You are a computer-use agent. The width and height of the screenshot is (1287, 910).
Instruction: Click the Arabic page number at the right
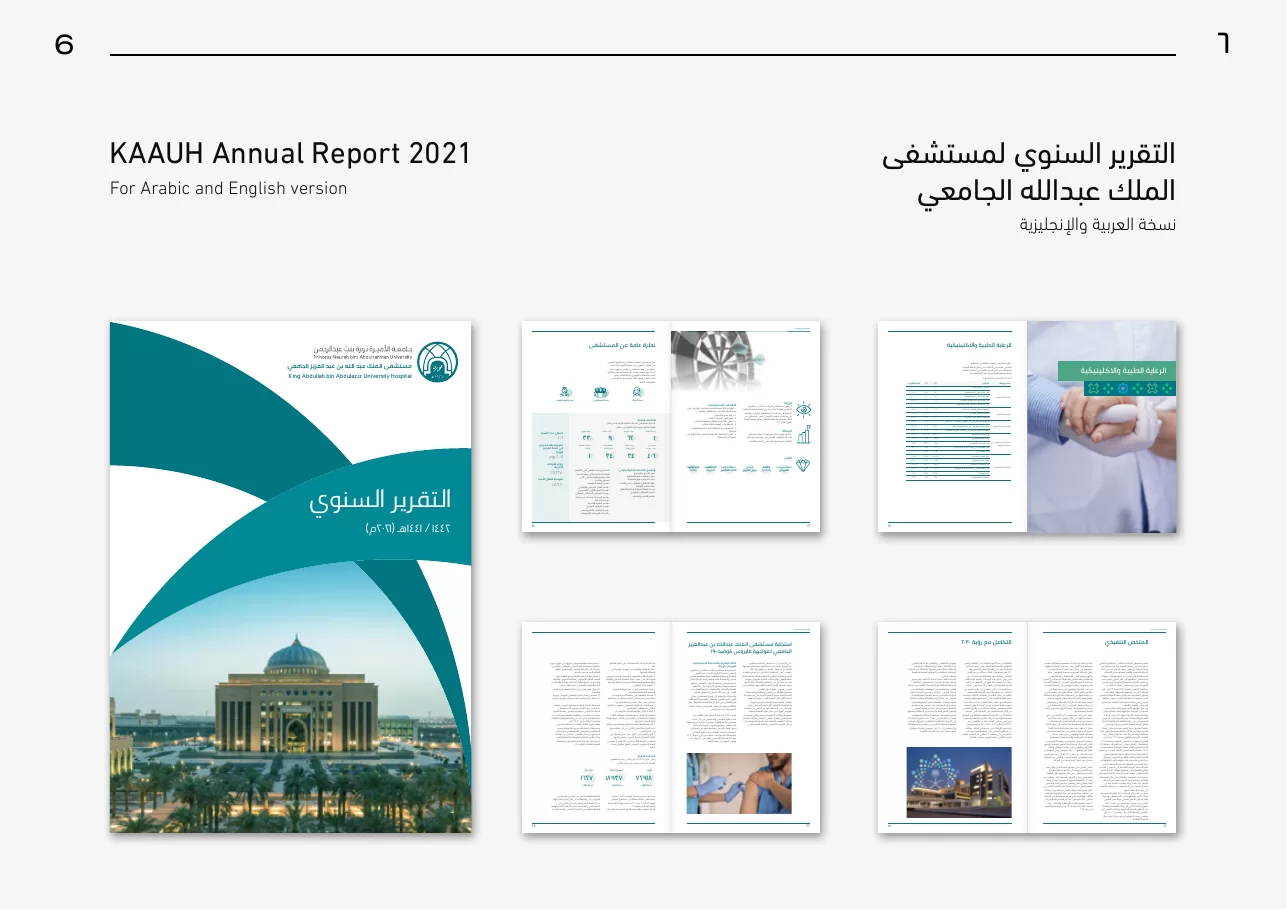(x=1223, y=43)
